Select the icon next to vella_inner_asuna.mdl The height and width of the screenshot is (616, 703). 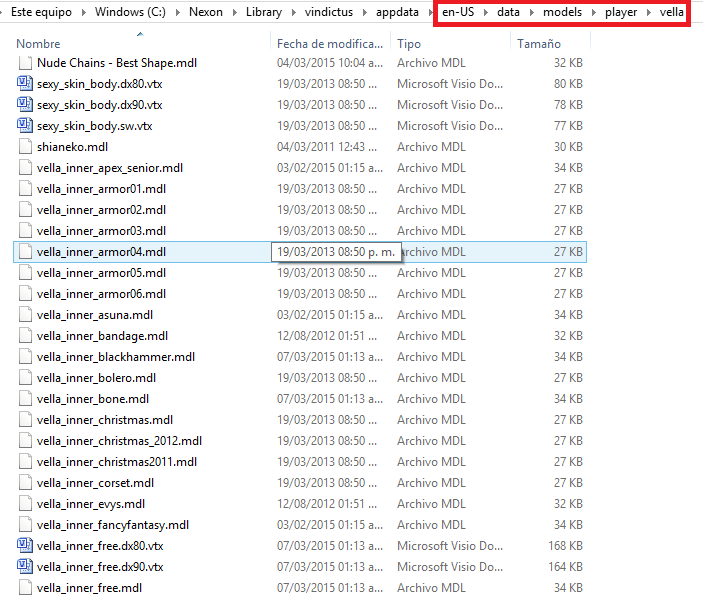(x=25, y=315)
